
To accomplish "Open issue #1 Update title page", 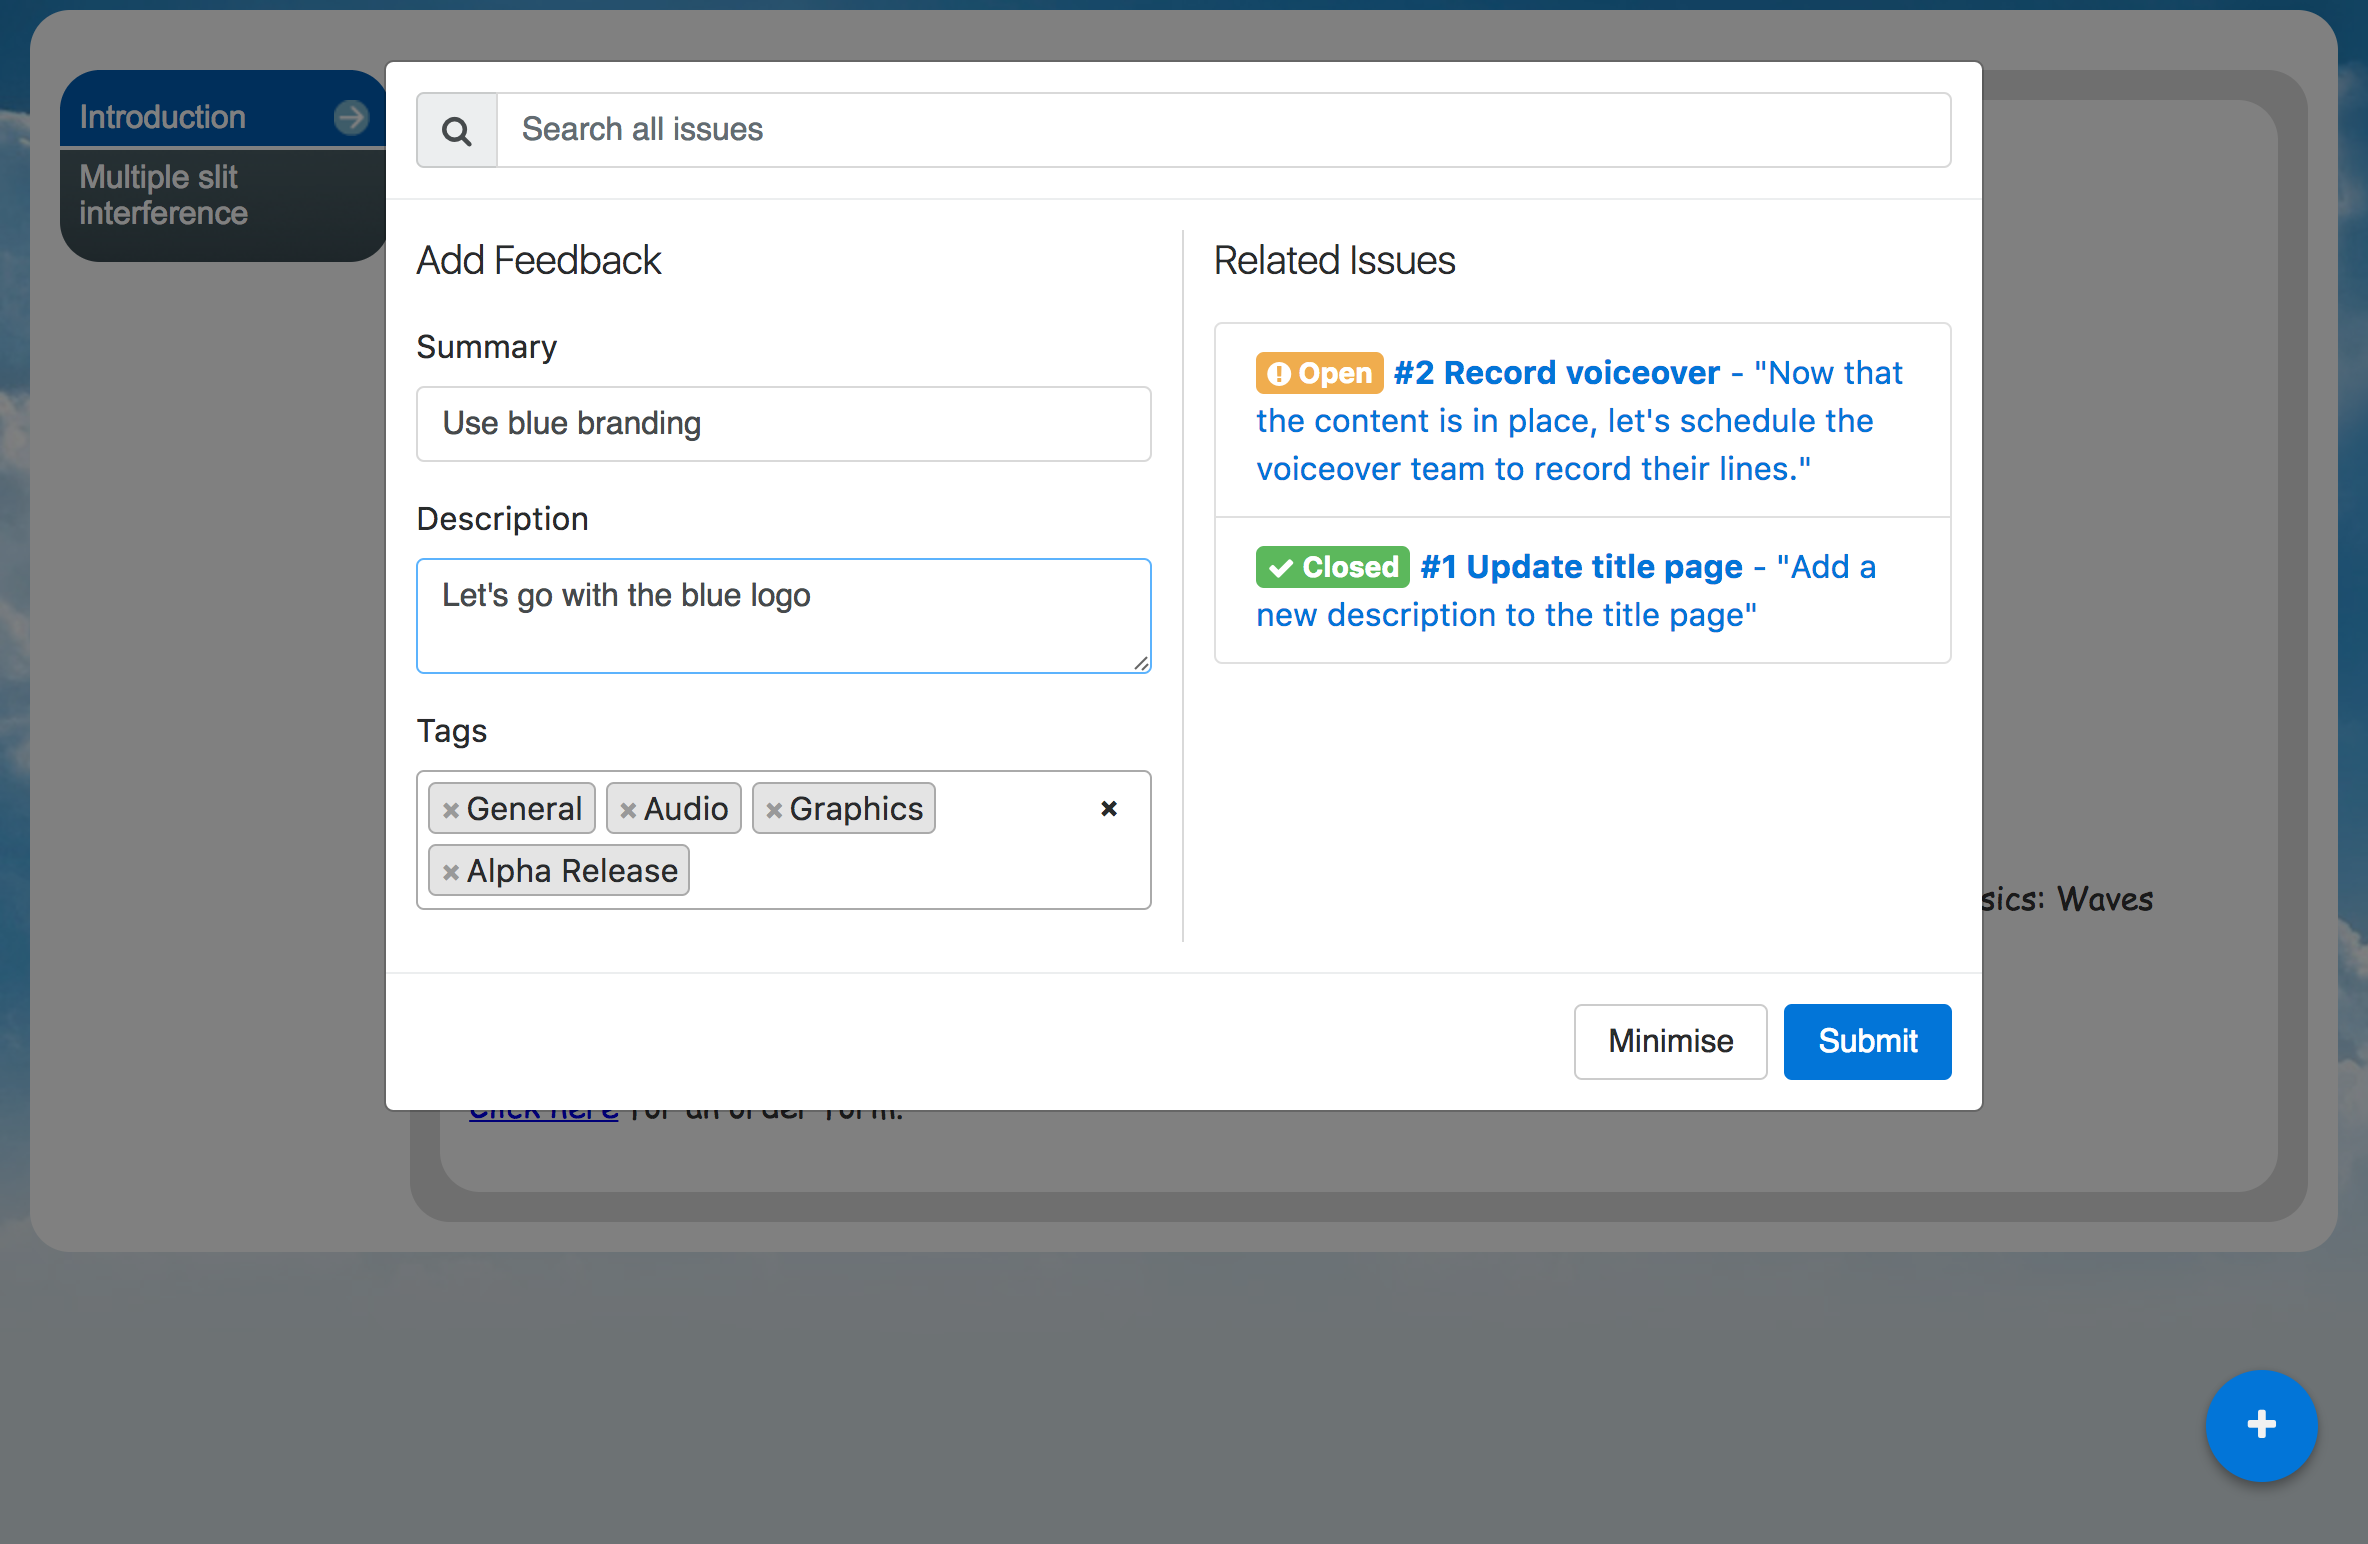I will pyautogui.click(x=1581, y=567).
